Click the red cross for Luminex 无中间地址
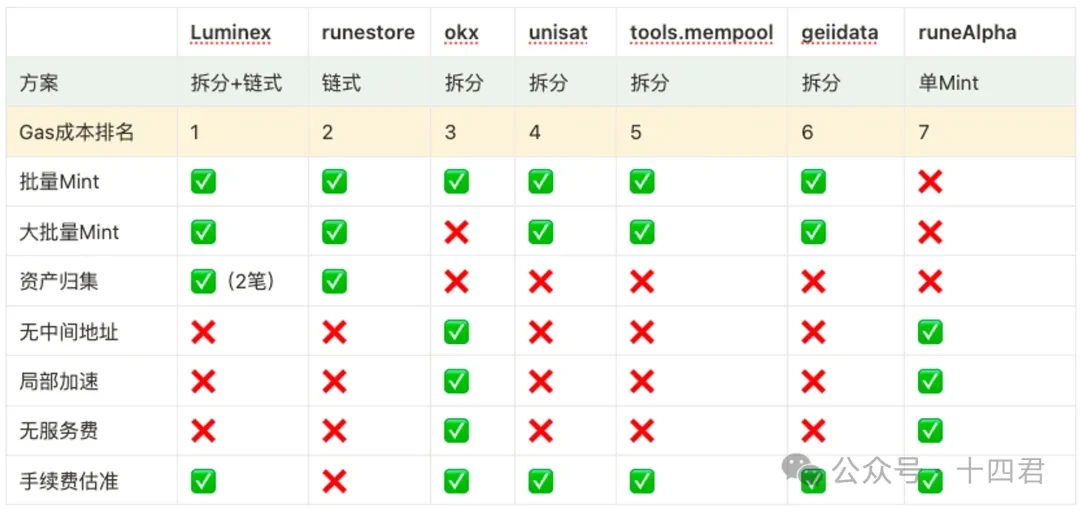Screen dimensions: 1080x514 [x=203, y=332]
